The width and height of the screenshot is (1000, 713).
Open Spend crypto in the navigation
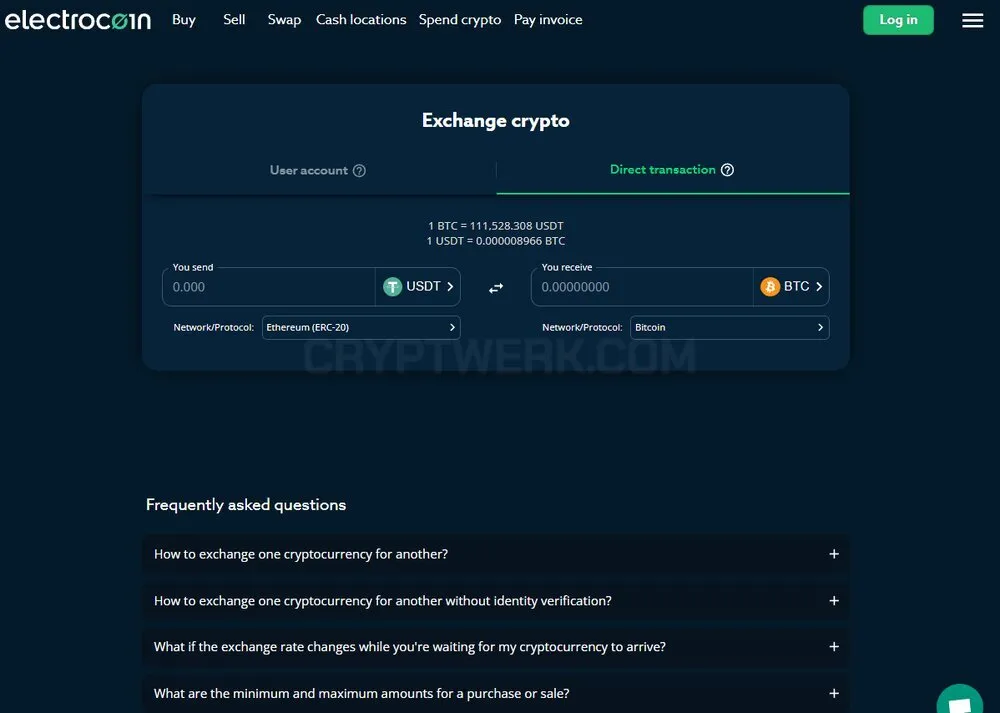(460, 20)
